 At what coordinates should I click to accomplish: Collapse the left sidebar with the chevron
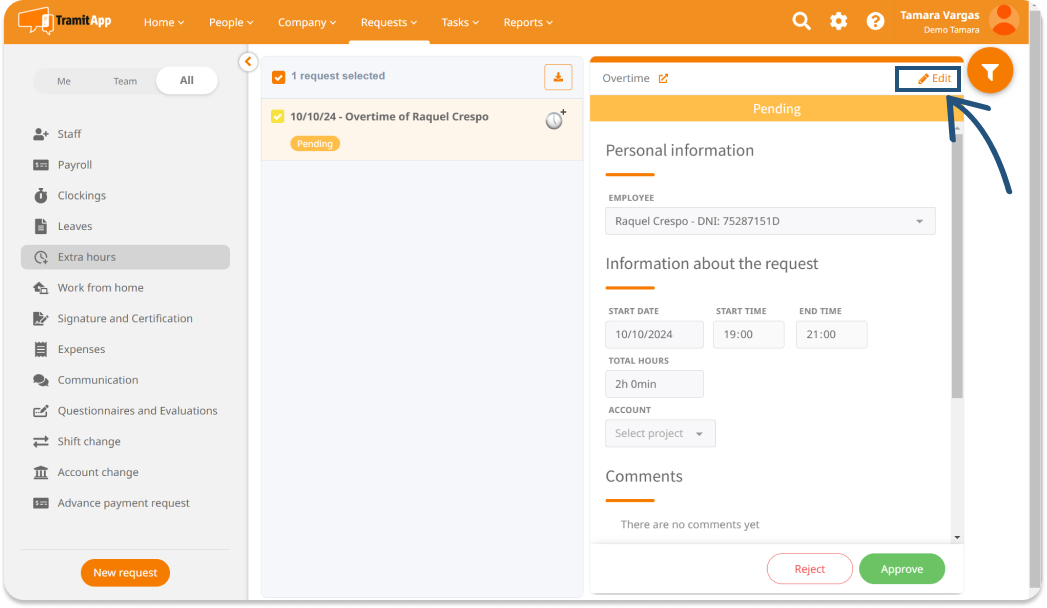[248, 62]
